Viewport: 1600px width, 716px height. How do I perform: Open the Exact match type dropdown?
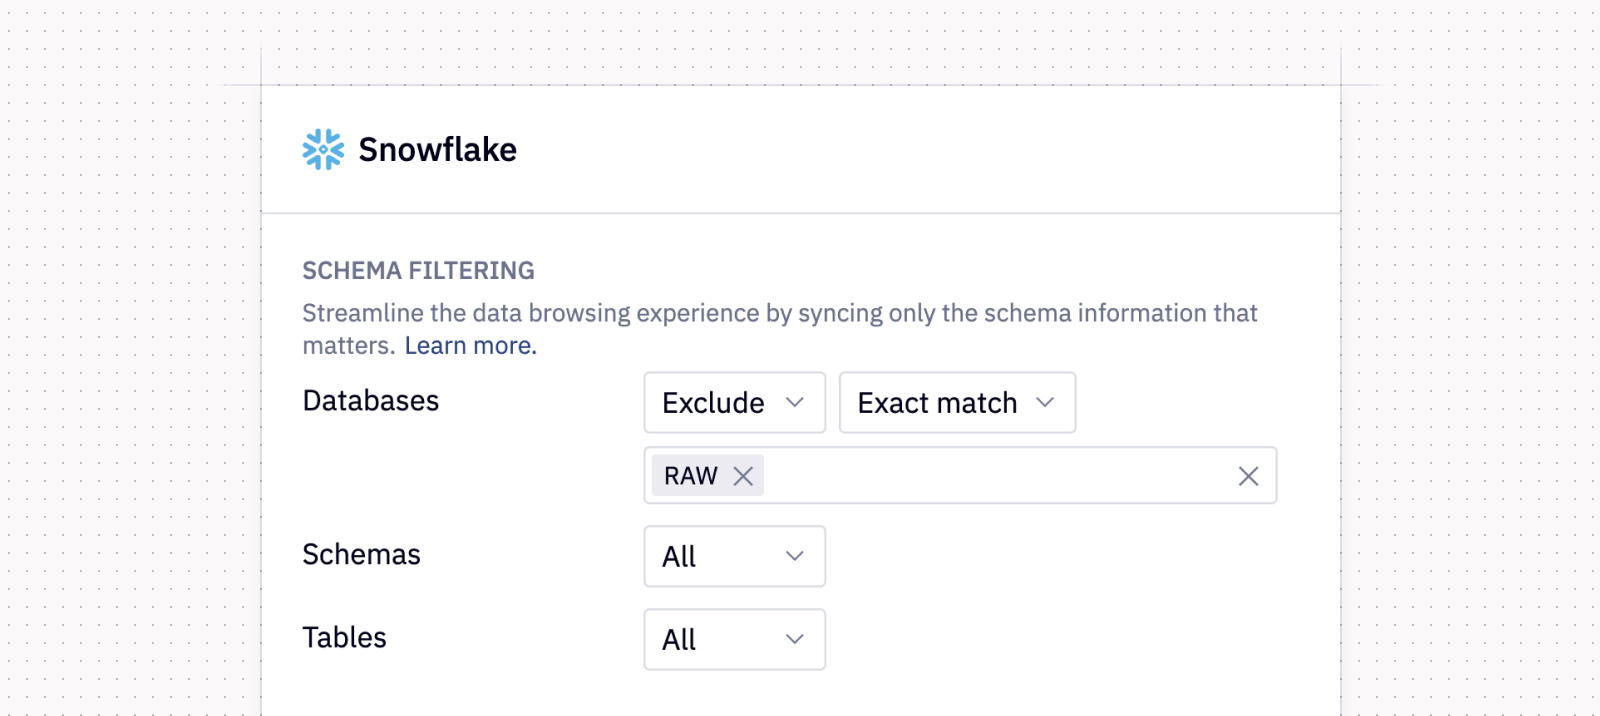click(x=938, y=403)
